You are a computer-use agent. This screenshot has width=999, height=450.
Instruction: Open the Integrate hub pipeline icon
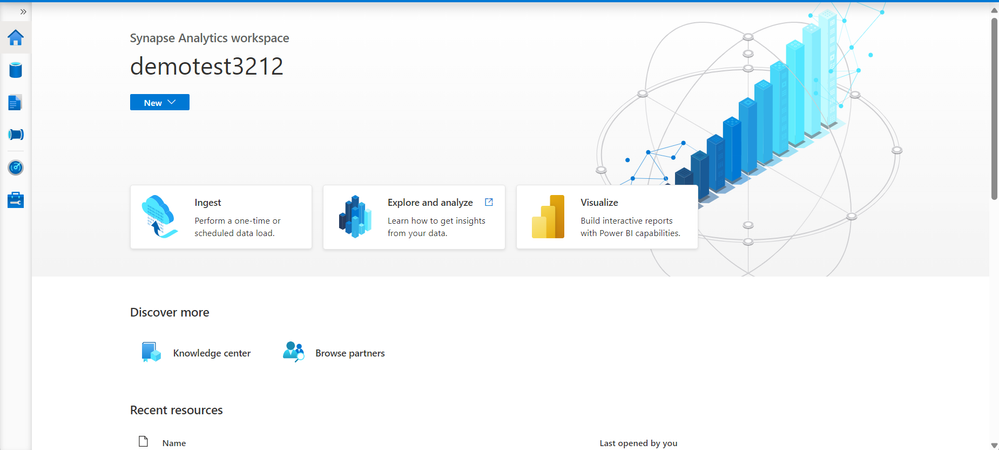[x=15, y=134]
